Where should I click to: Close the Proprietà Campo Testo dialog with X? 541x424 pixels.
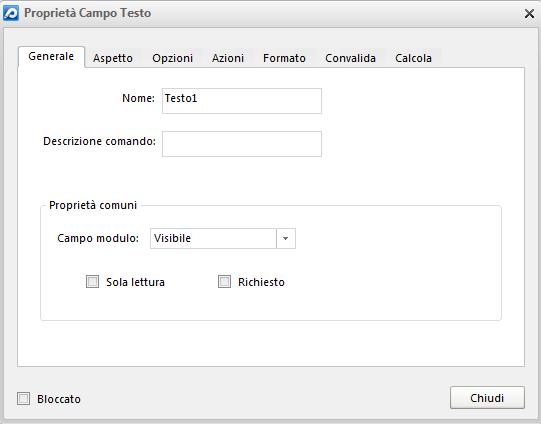tap(529, 14)
